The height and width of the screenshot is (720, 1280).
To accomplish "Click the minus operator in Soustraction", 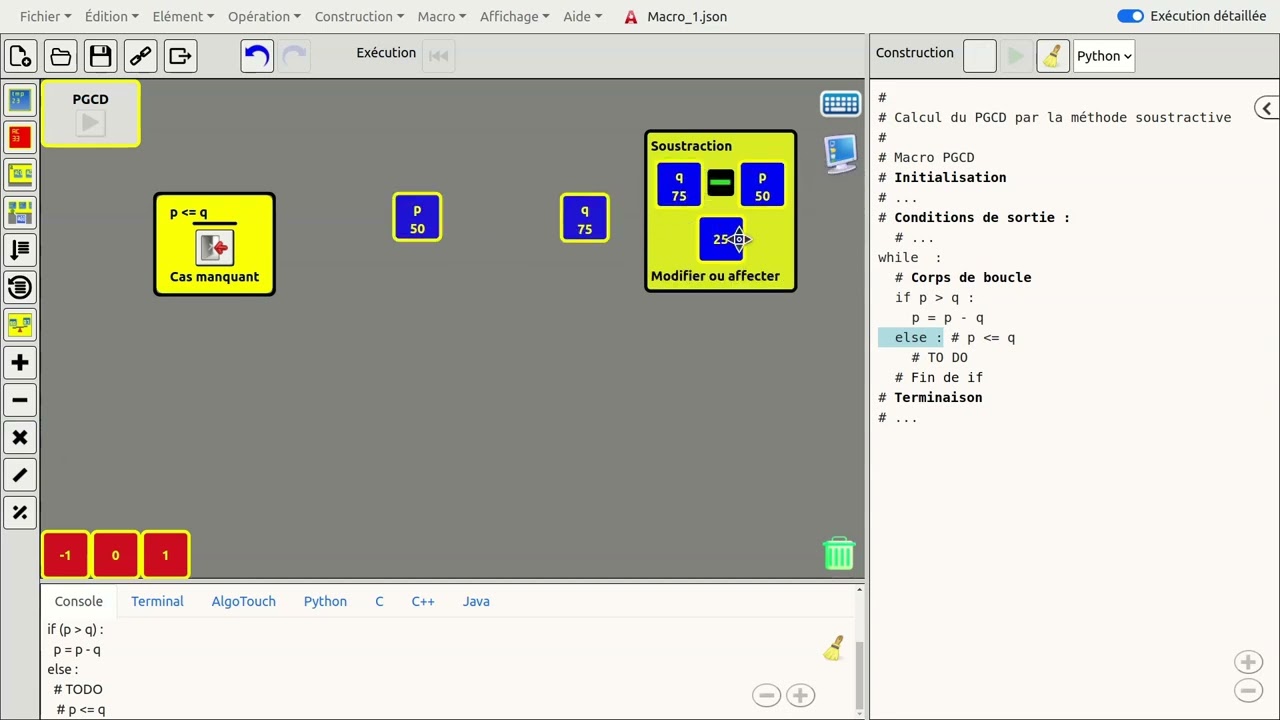I will (720, 183).
